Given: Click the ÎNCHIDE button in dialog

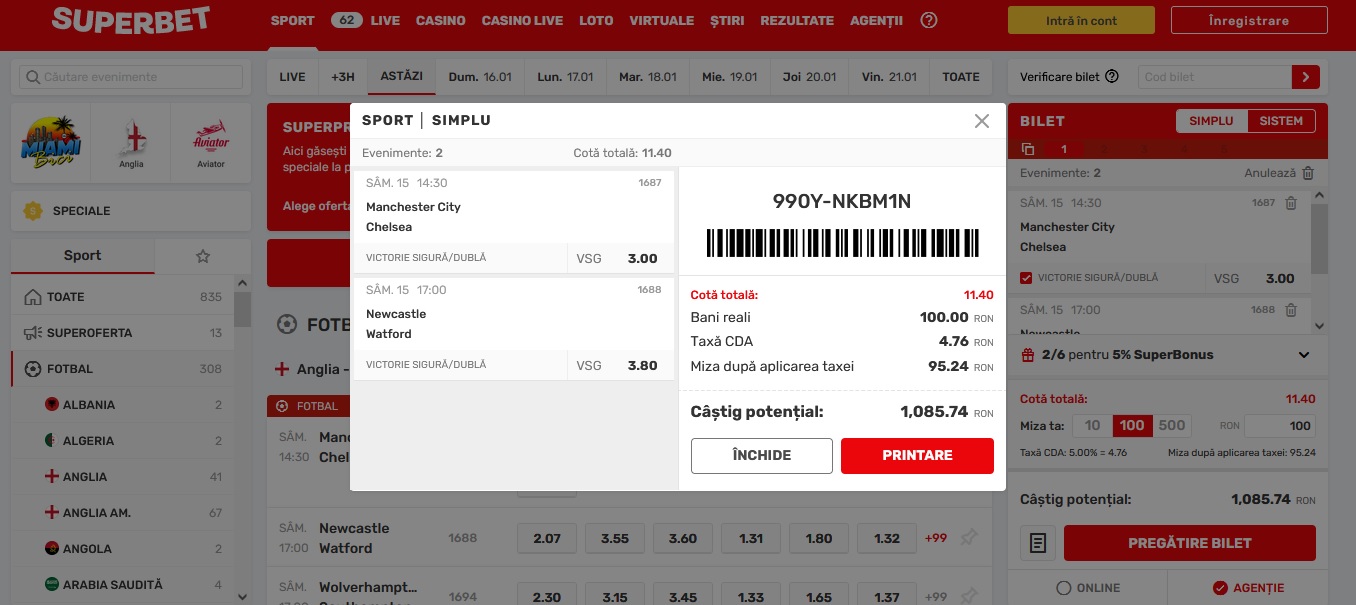Looking at the screenshot, I should click(x=762, y=455).
